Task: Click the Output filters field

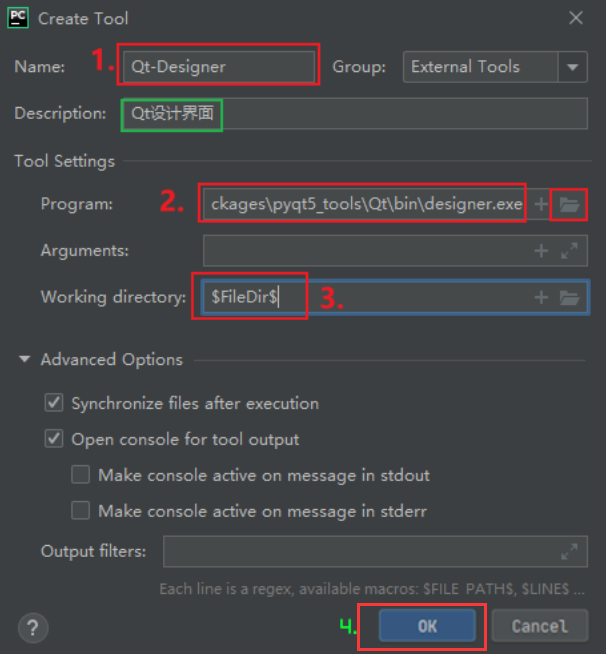Action: [x=375, y=551]
